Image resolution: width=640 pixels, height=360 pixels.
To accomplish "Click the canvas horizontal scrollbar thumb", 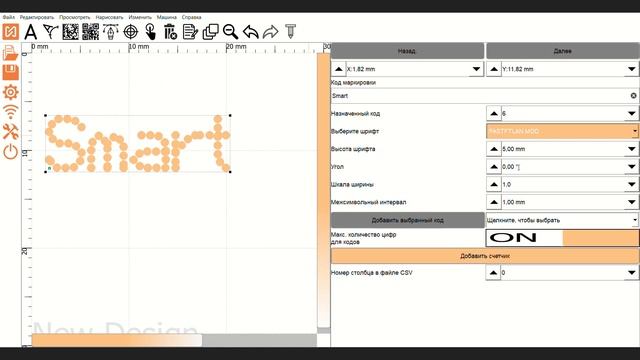I will pyautogui.click(x=117, y=340).
